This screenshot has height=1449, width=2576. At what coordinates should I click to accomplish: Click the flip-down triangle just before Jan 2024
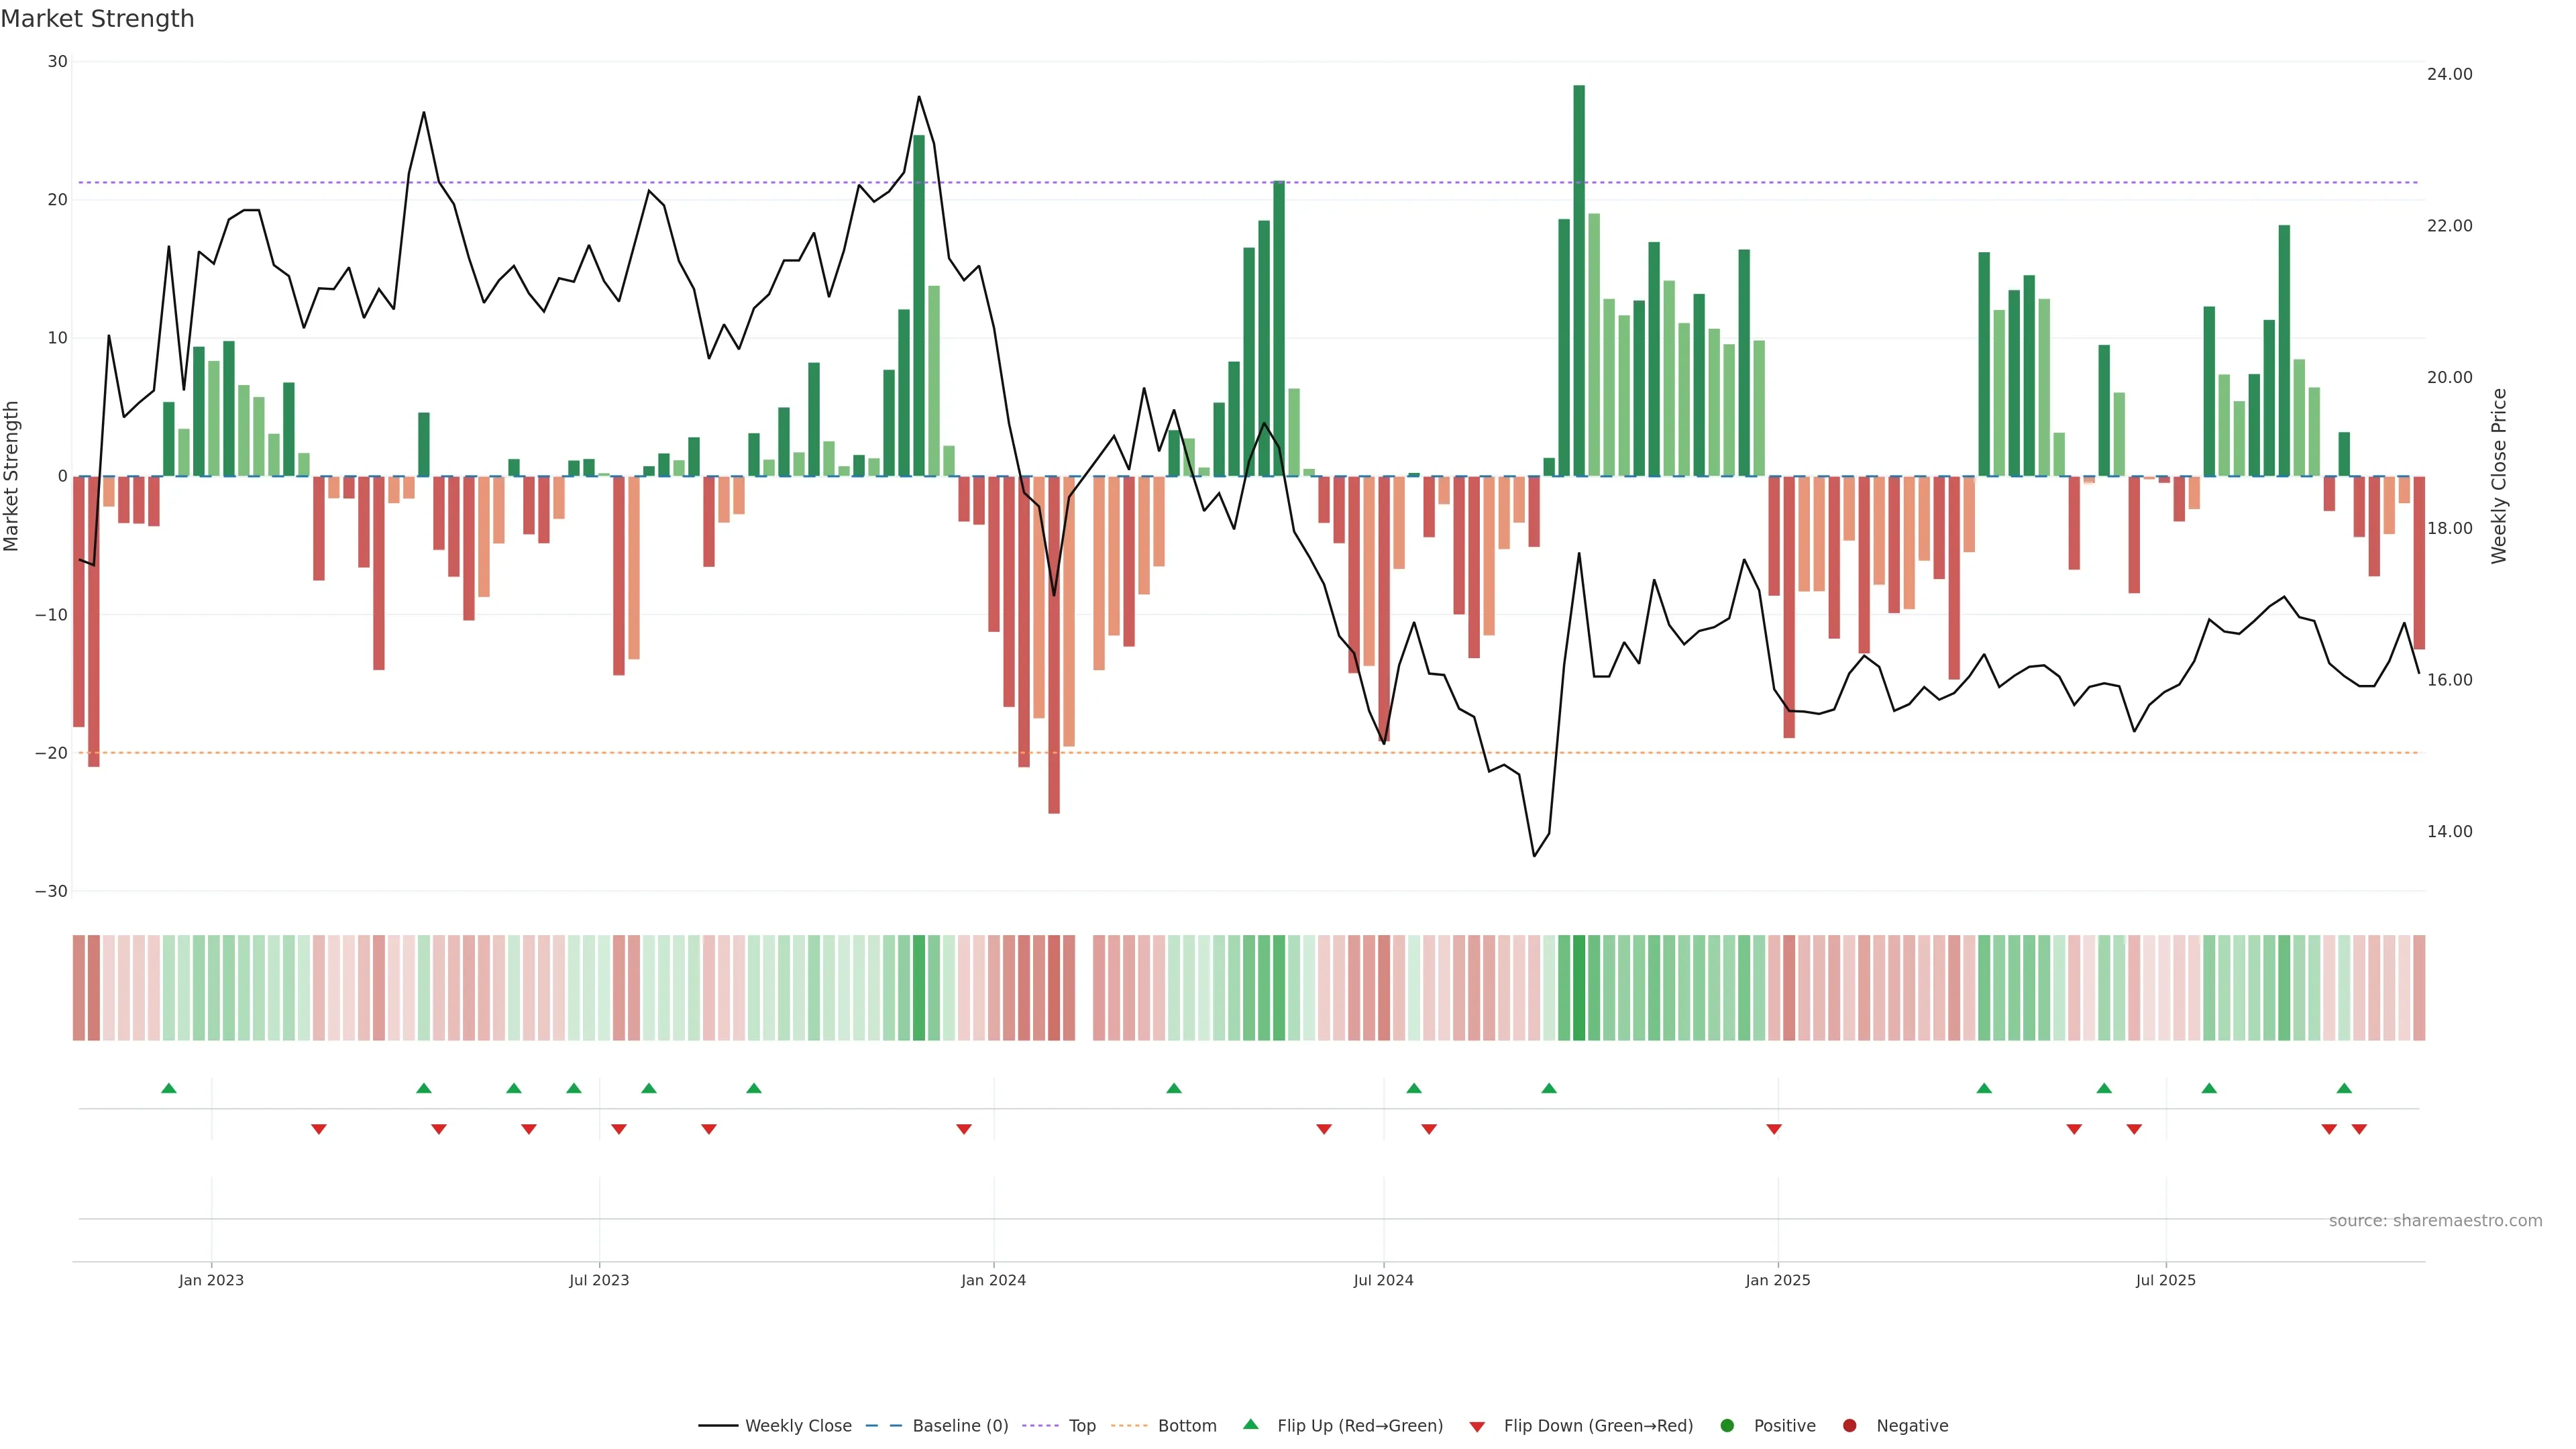(x=964, y=1129)
